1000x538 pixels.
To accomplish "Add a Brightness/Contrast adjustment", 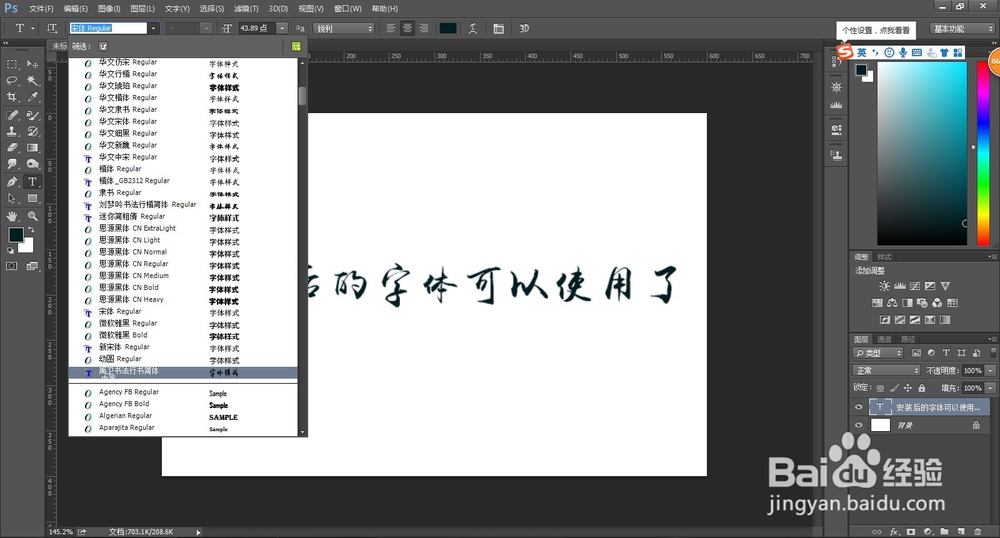I will (x=884, y=286).
